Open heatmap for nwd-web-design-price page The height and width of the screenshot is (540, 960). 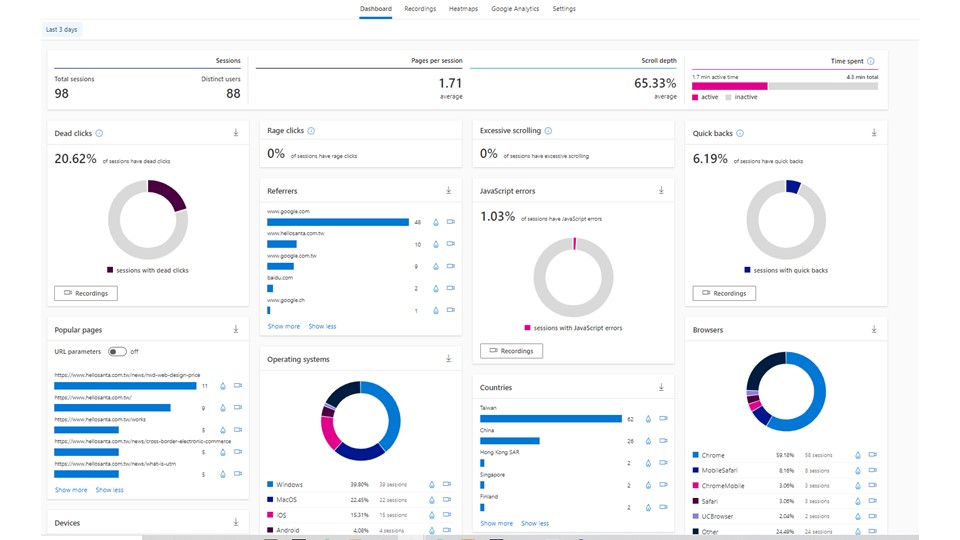tap(223, 386)
